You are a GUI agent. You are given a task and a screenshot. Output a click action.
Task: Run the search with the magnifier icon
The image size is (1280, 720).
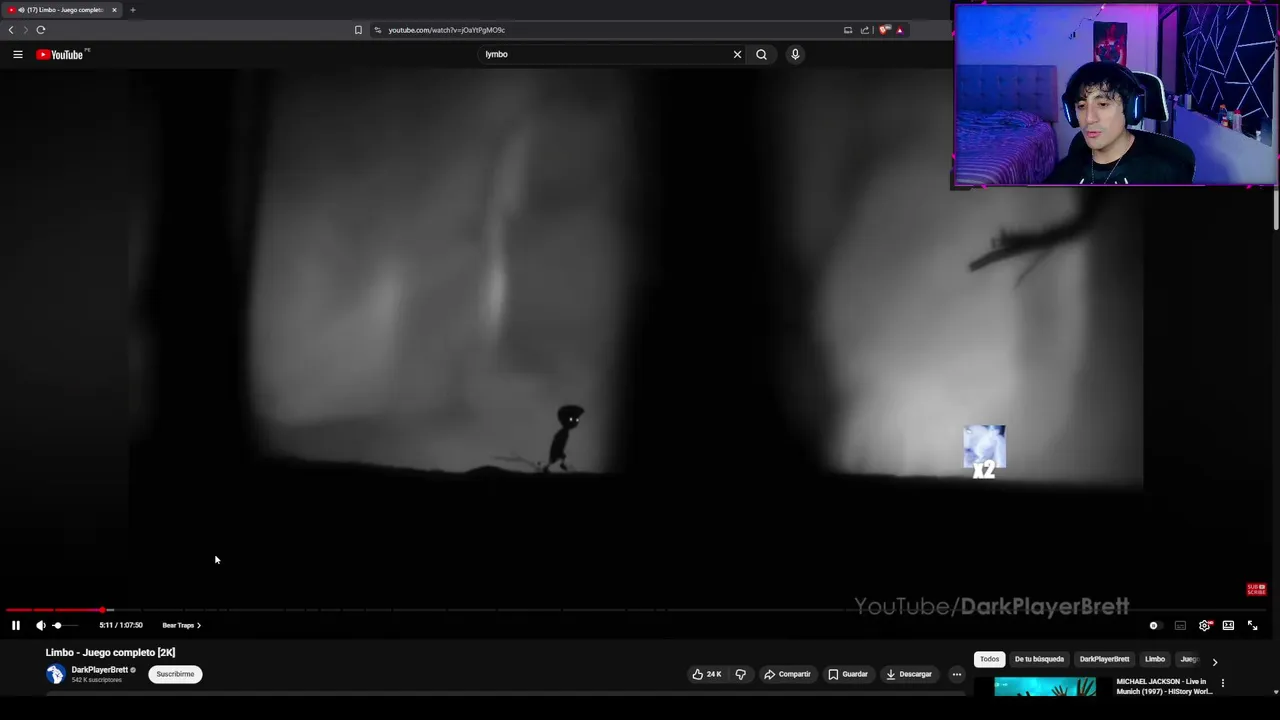(x=761, y=54)
